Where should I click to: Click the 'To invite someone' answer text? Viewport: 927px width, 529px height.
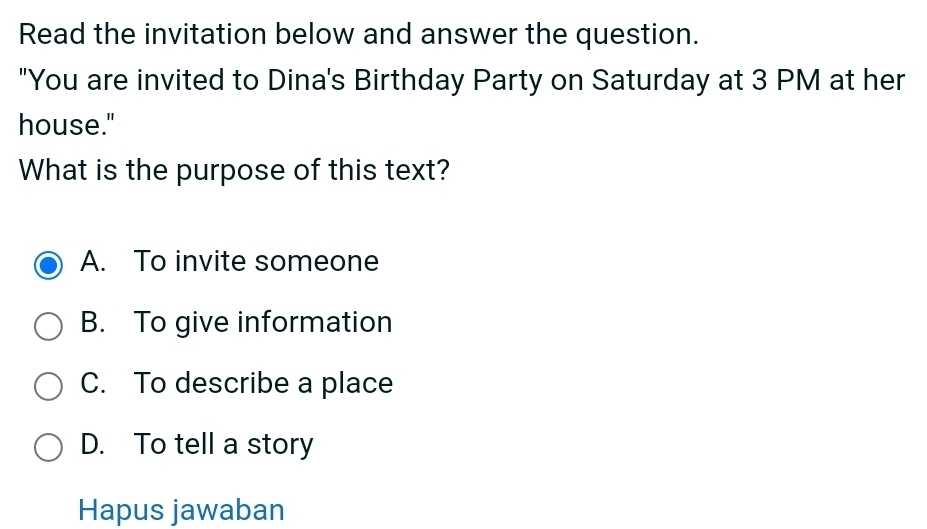[257, 262]
